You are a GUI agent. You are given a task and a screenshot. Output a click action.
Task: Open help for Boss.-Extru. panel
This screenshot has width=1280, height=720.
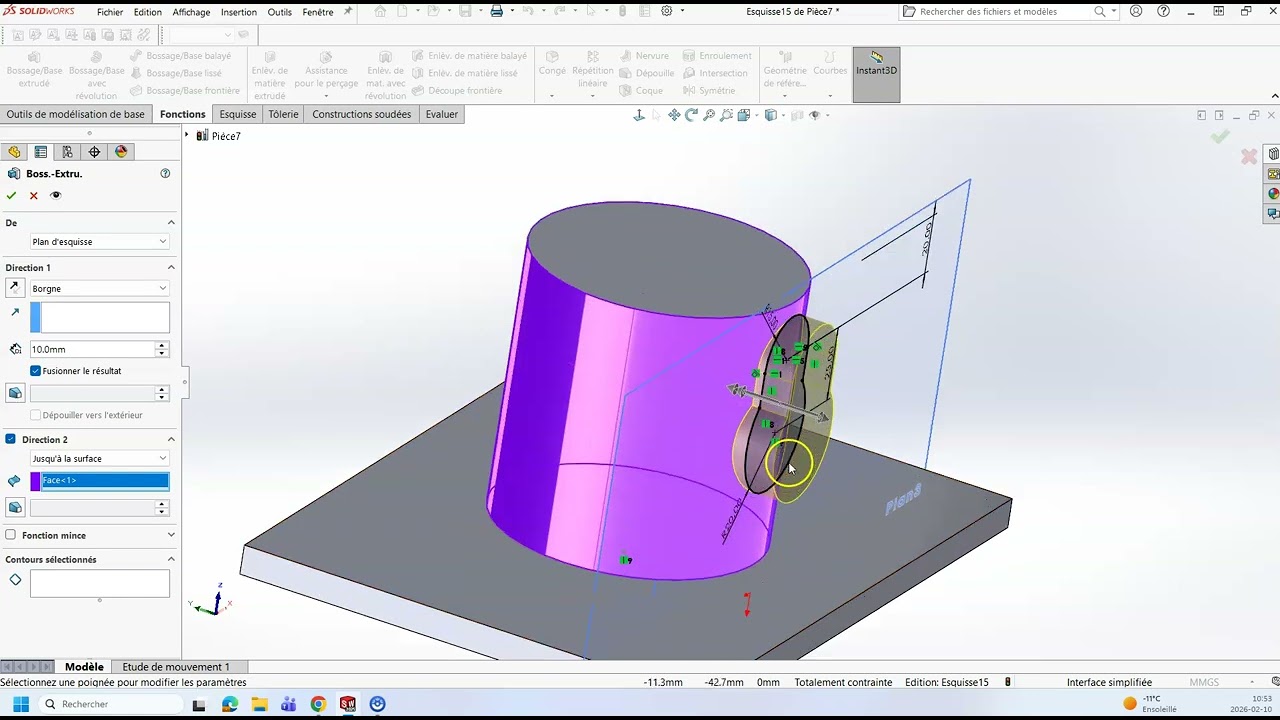[x=165, y=174]
